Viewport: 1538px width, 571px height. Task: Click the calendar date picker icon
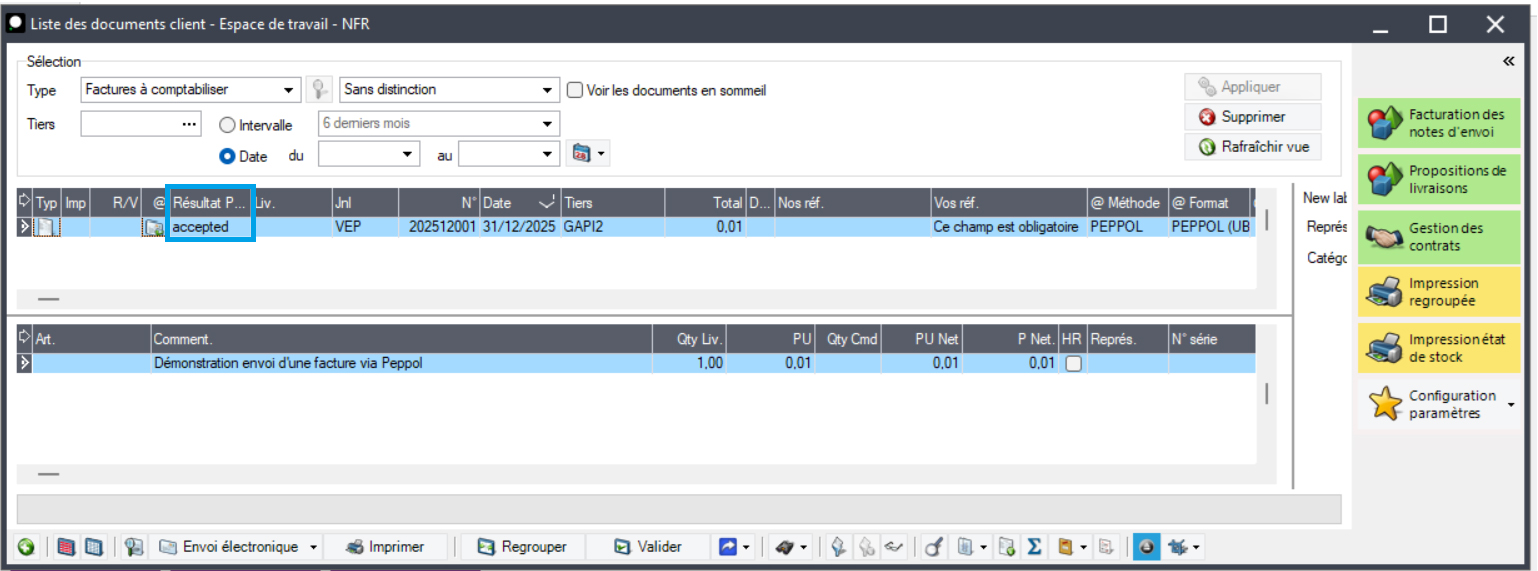pyautogui.click(x=581, y=154)
